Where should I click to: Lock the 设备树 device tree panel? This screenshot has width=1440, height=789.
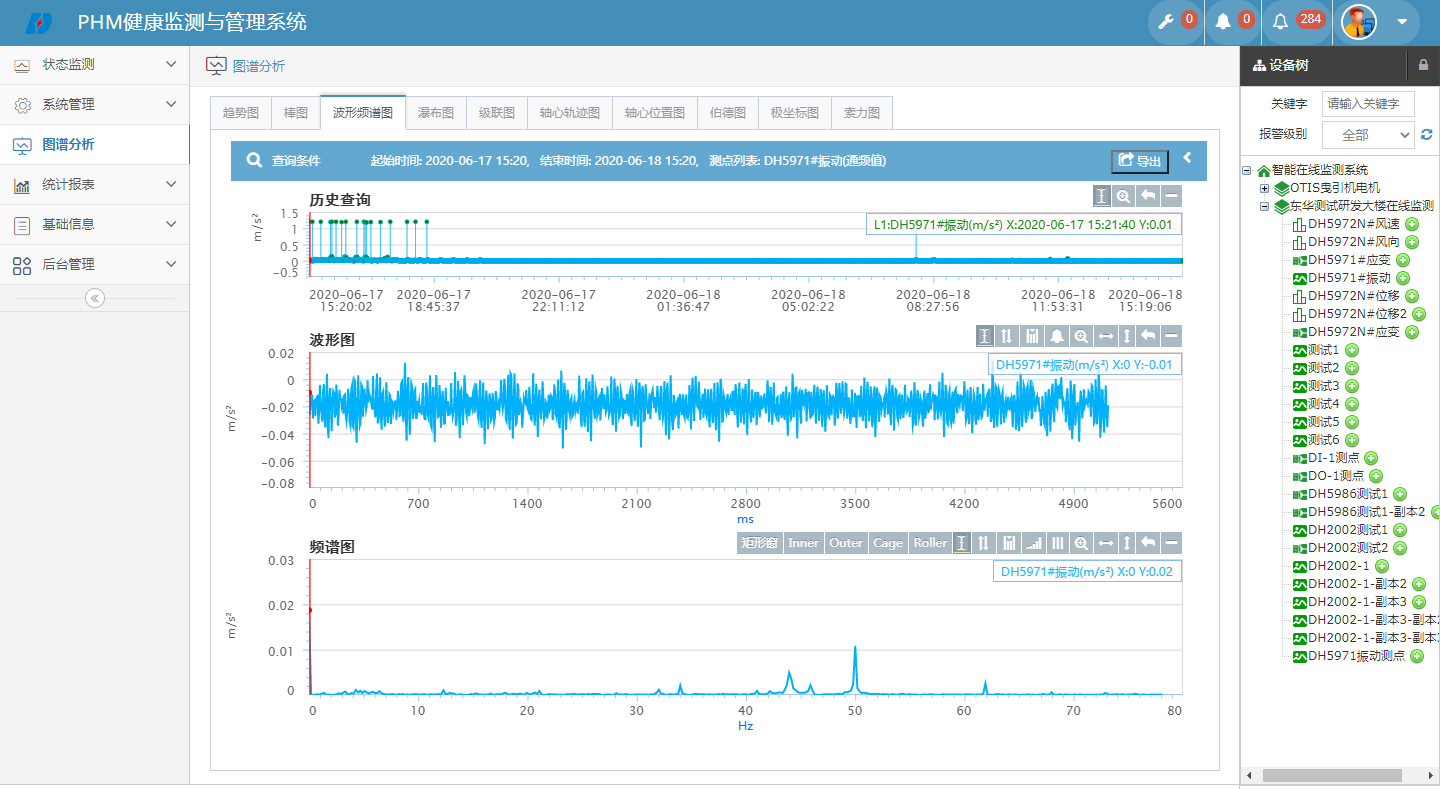coord(1423,66)
